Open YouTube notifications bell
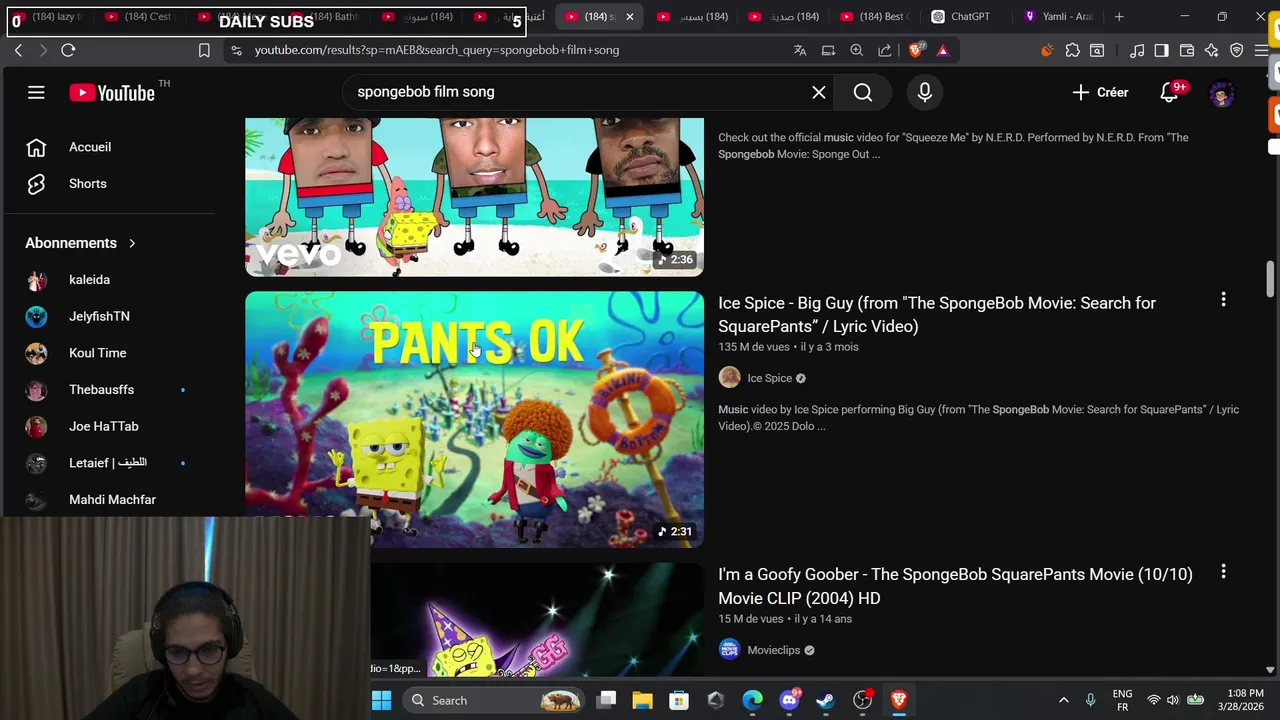 (1169, 92)
